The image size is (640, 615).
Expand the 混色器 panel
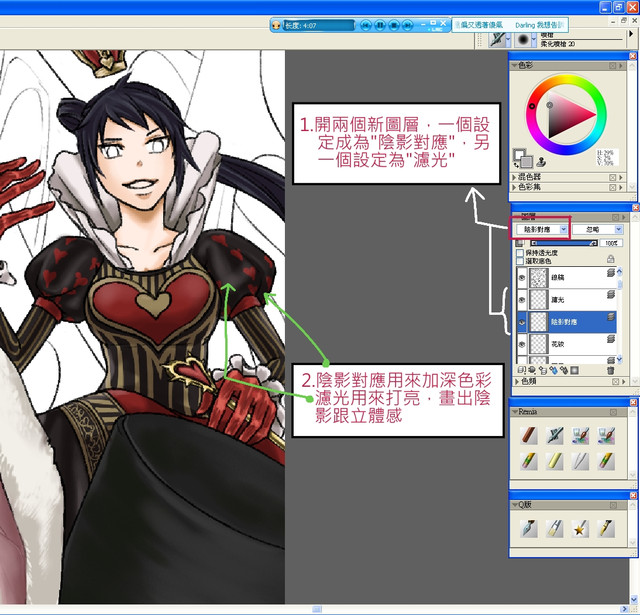point(514,178)
